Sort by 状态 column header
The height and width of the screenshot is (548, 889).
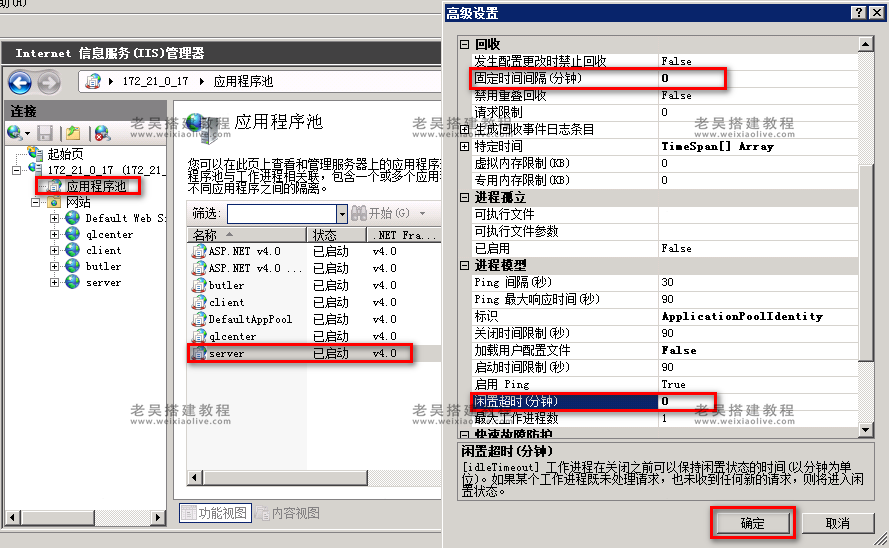point(337,235)
